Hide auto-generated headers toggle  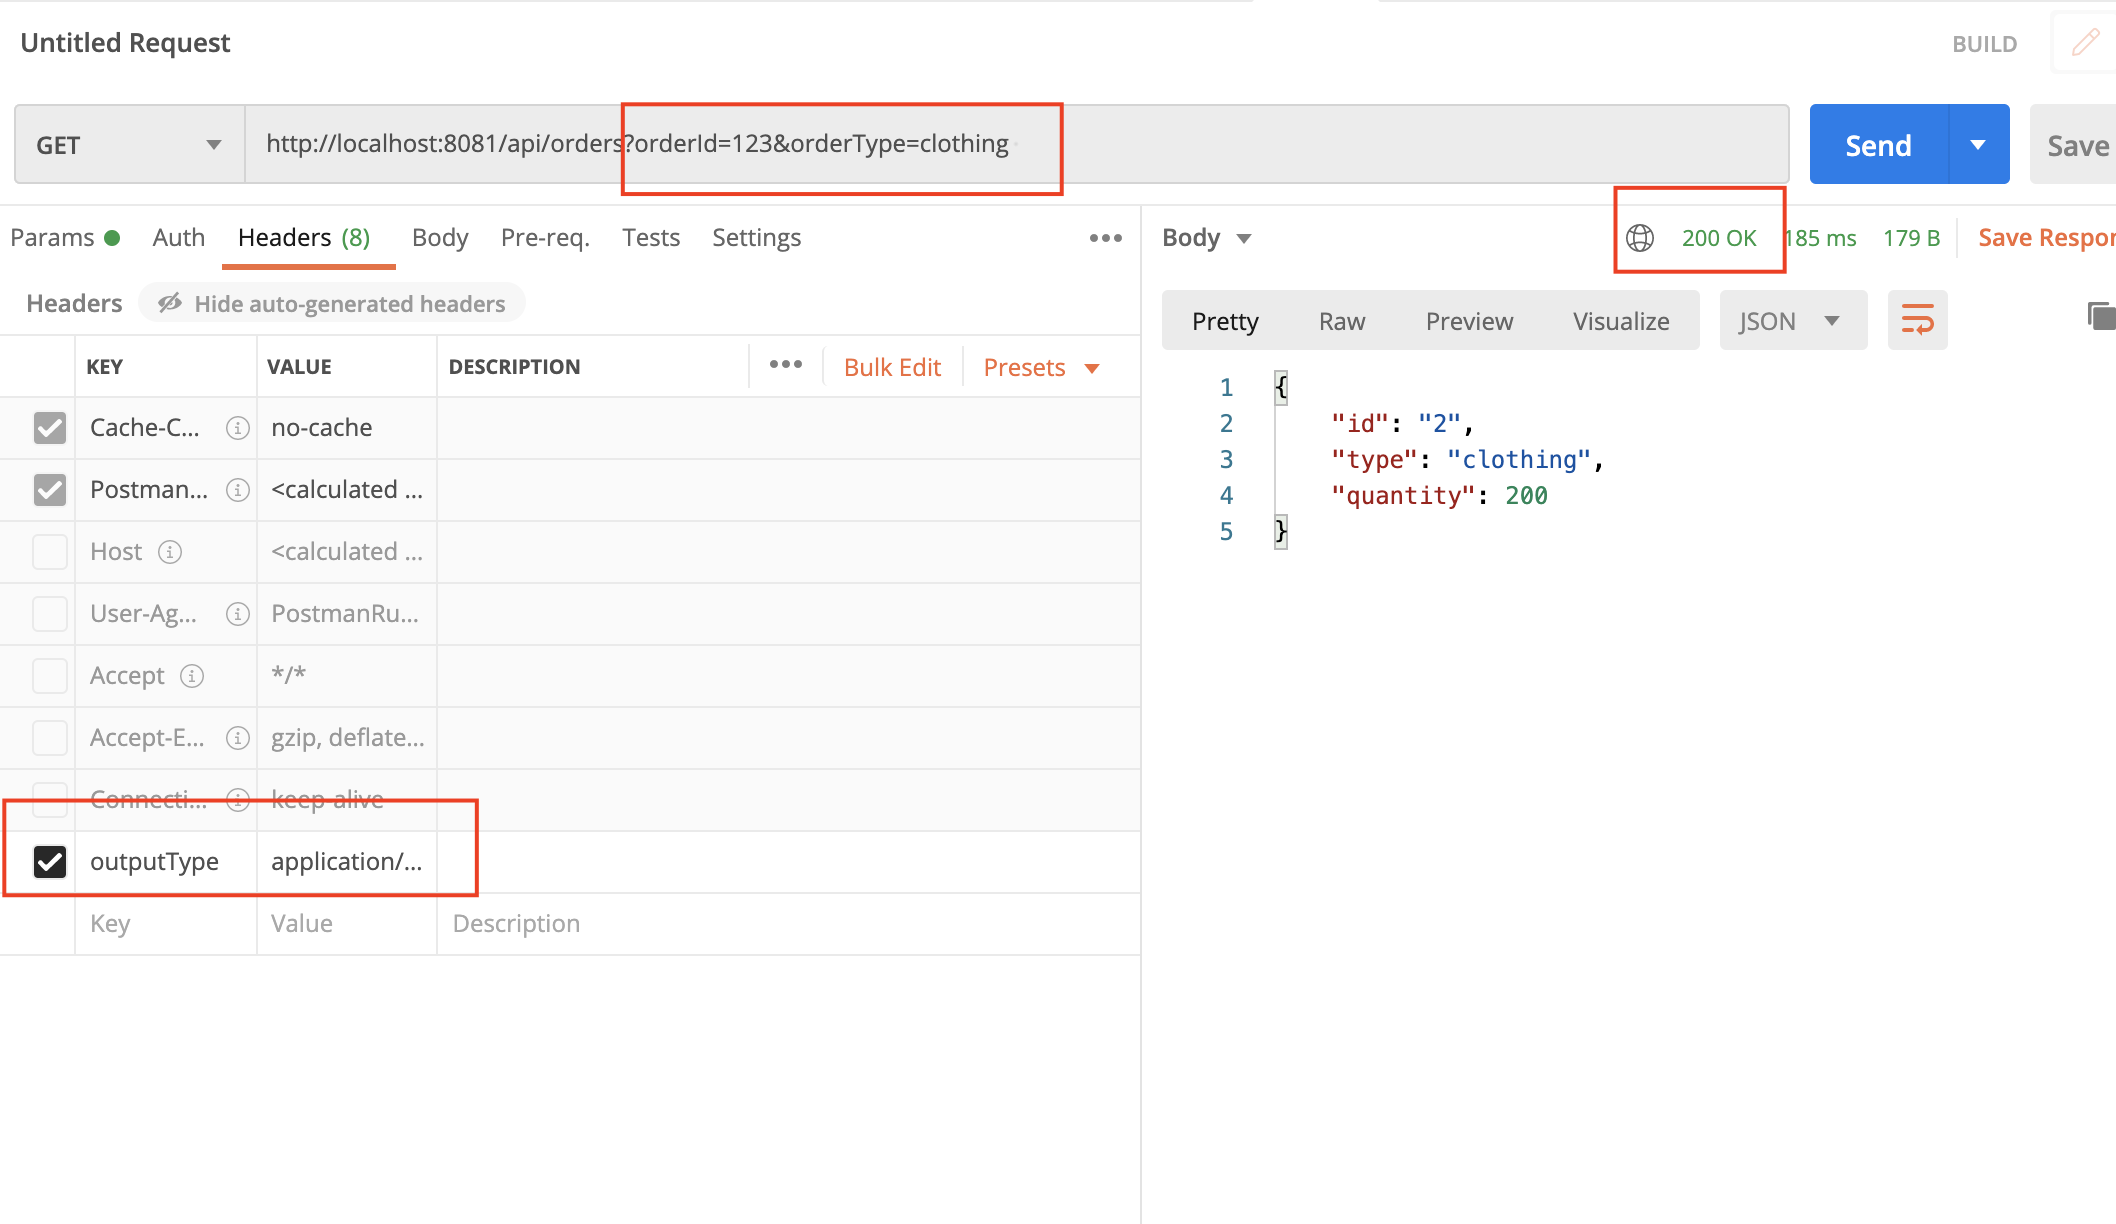pos(332,304)
